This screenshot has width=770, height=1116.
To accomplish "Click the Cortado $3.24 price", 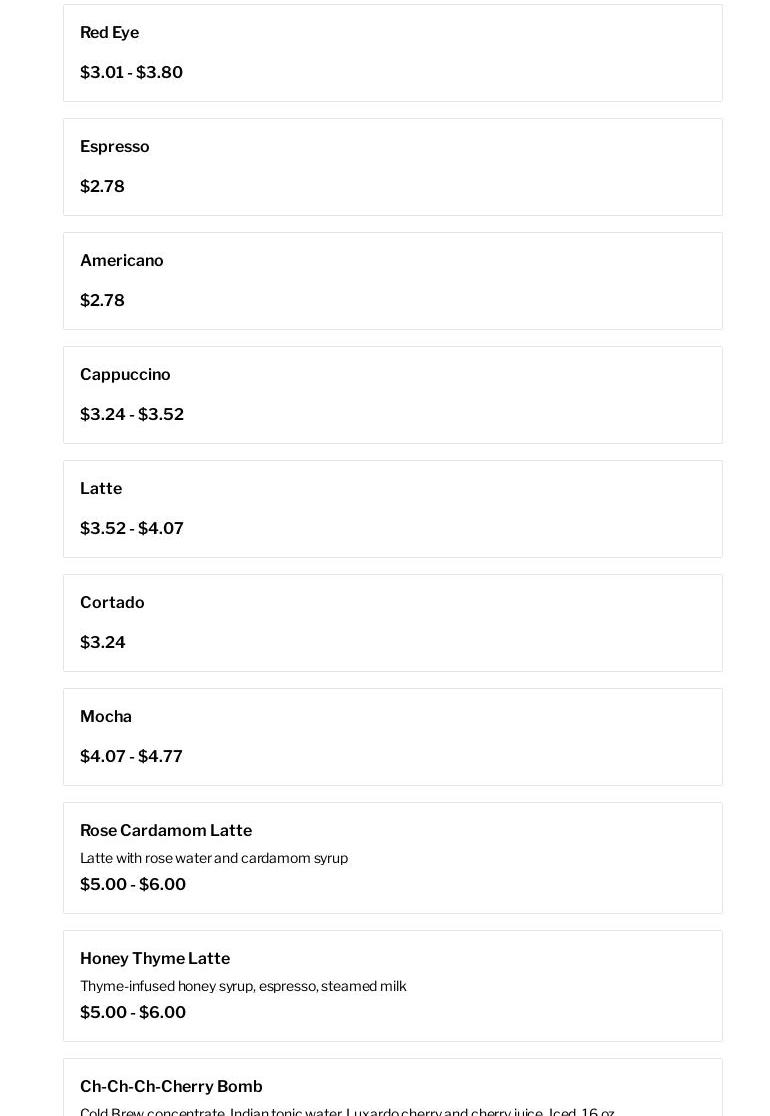I will [x=102, y=643].
